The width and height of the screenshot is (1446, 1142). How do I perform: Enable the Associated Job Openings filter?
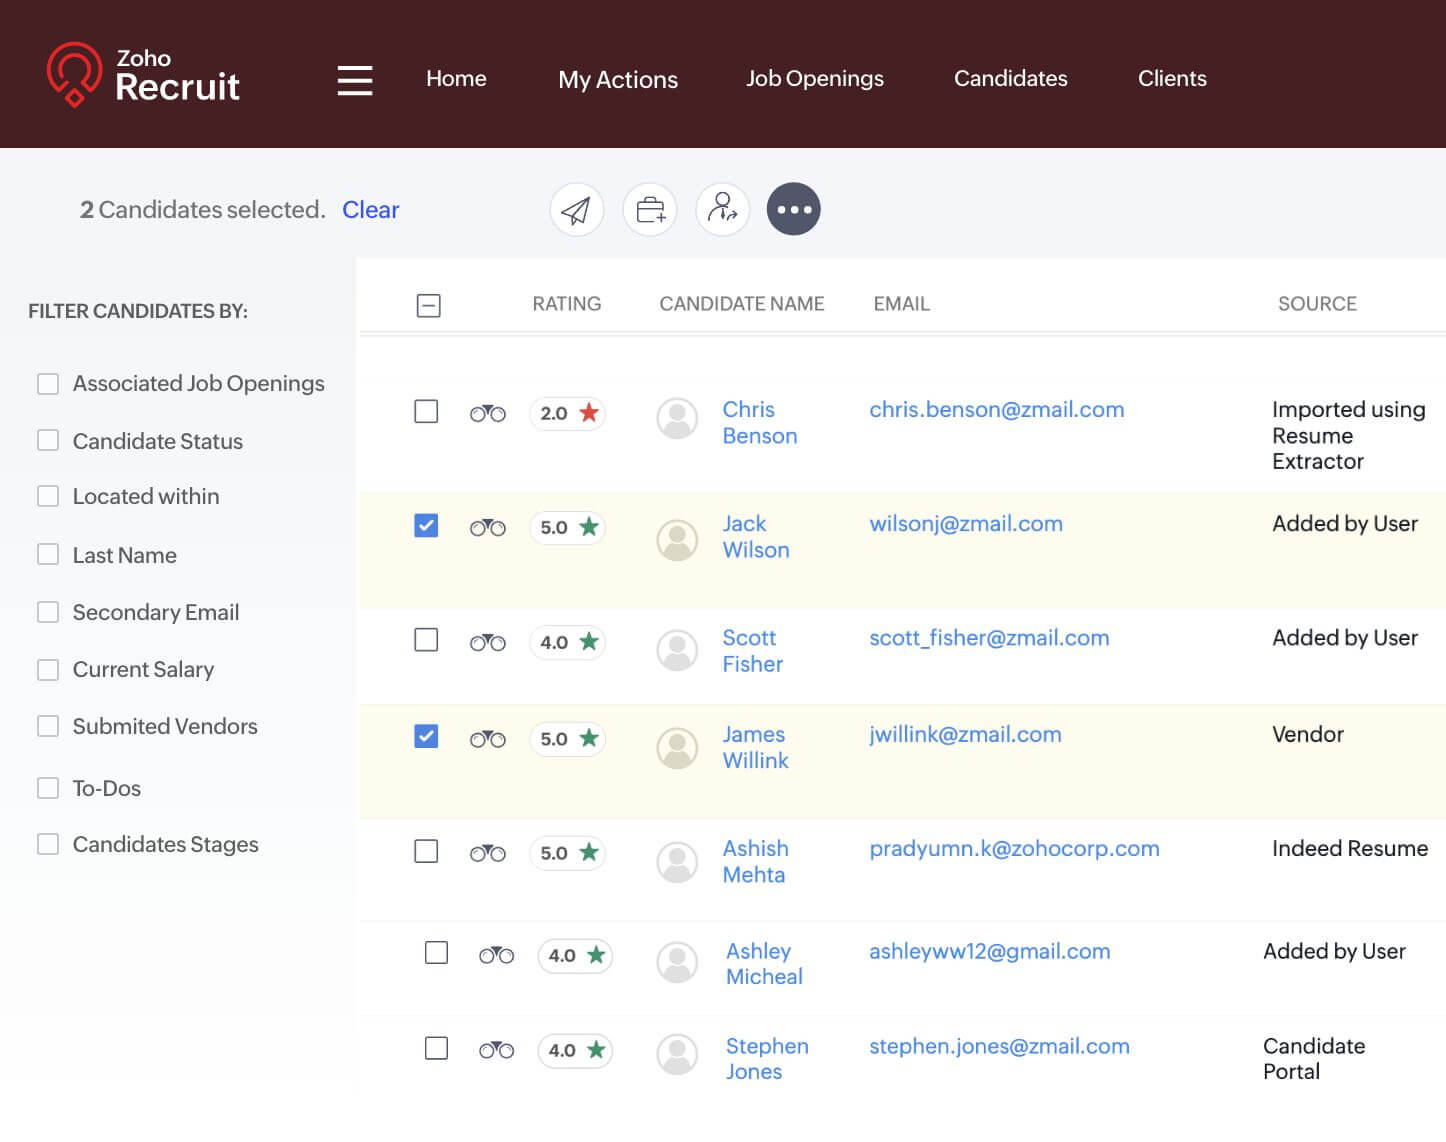click(48, 384)
